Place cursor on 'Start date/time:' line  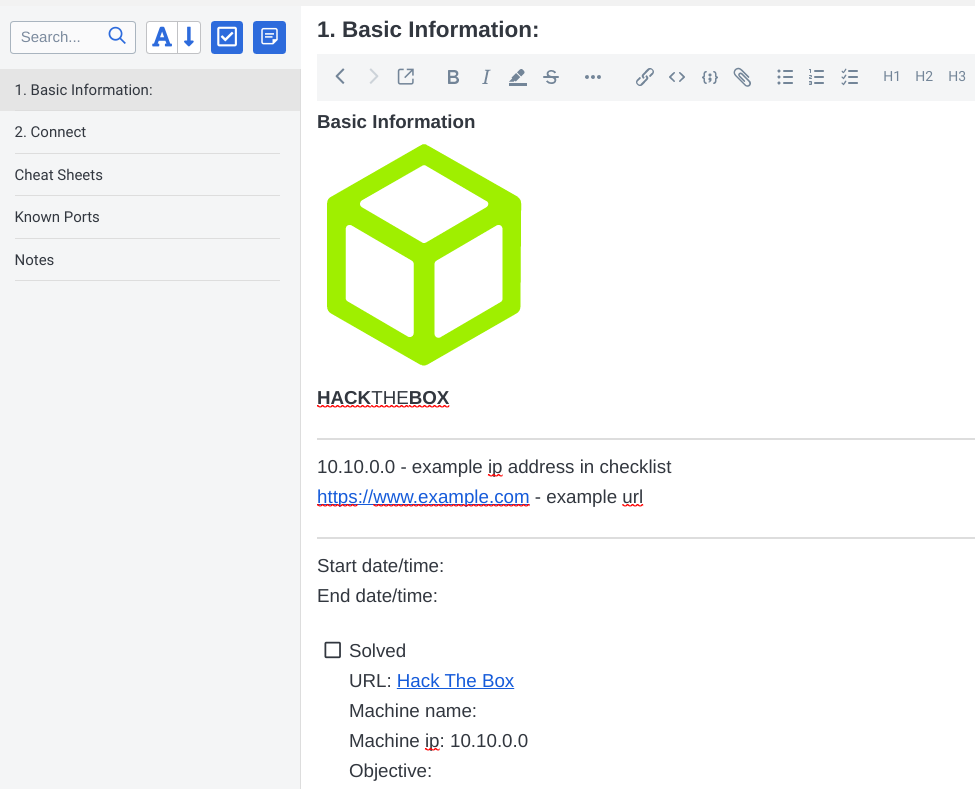(381, 566)
